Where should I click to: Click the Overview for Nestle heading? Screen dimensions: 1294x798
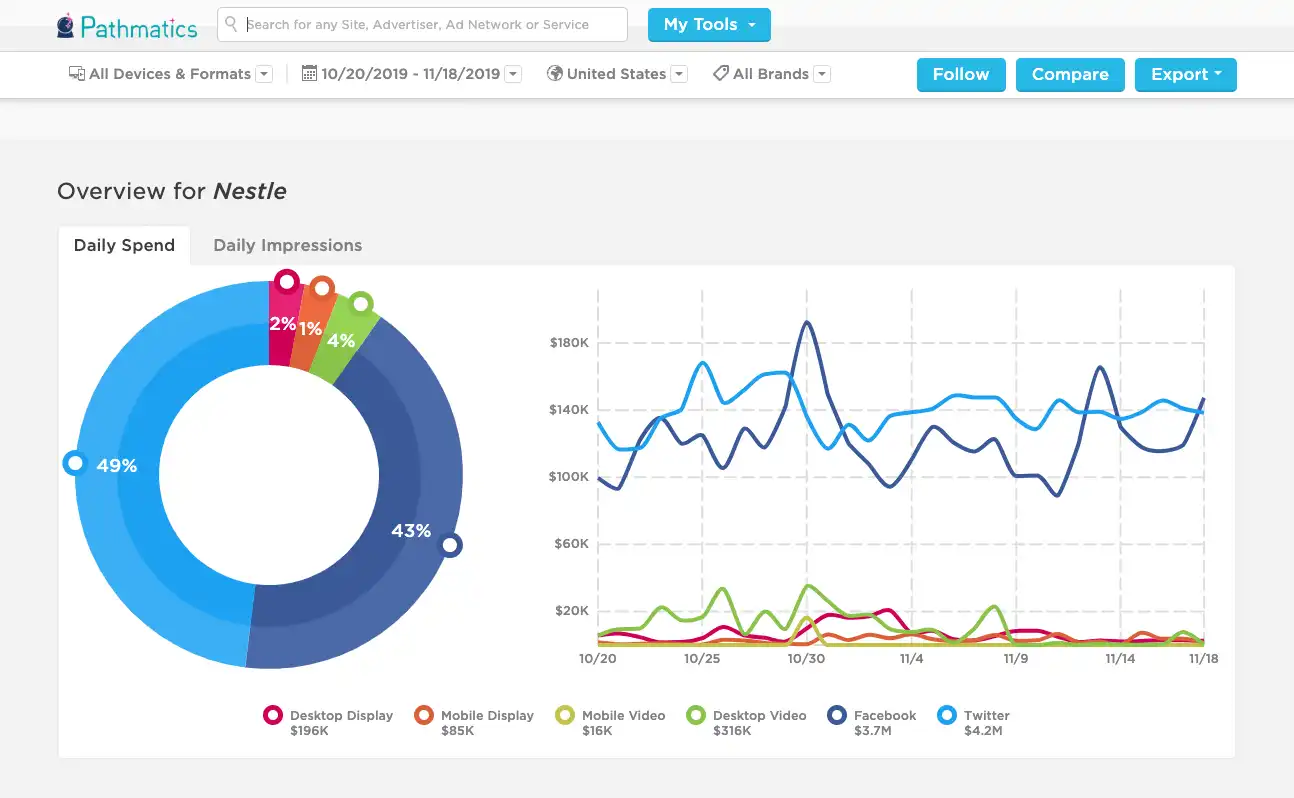[x=172, y=191]
